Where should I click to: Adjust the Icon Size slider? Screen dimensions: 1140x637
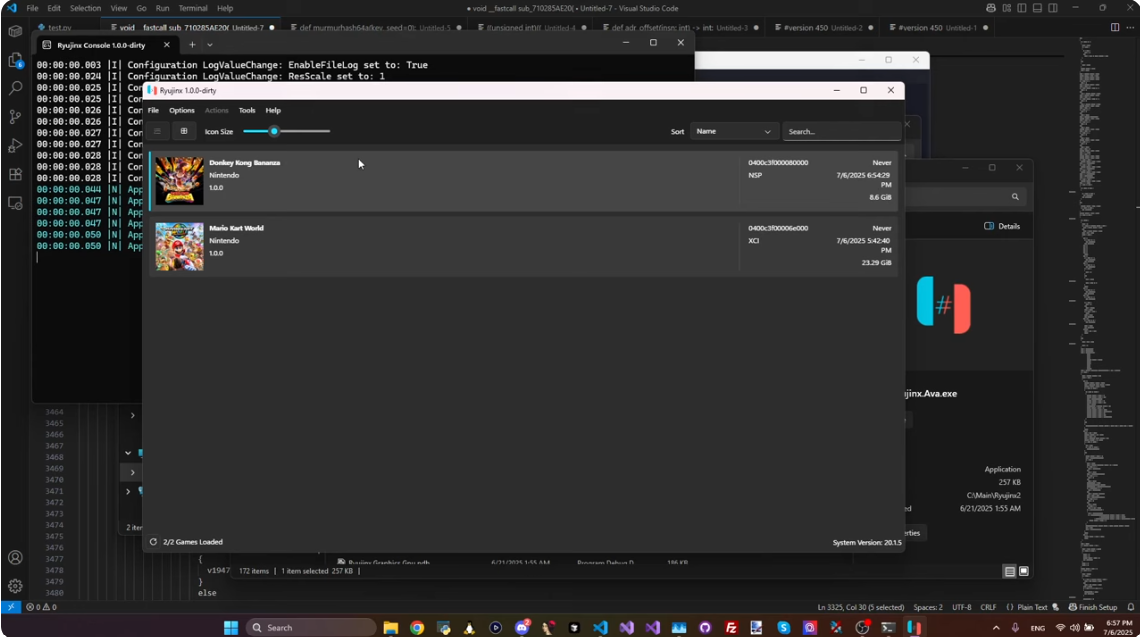274,131
